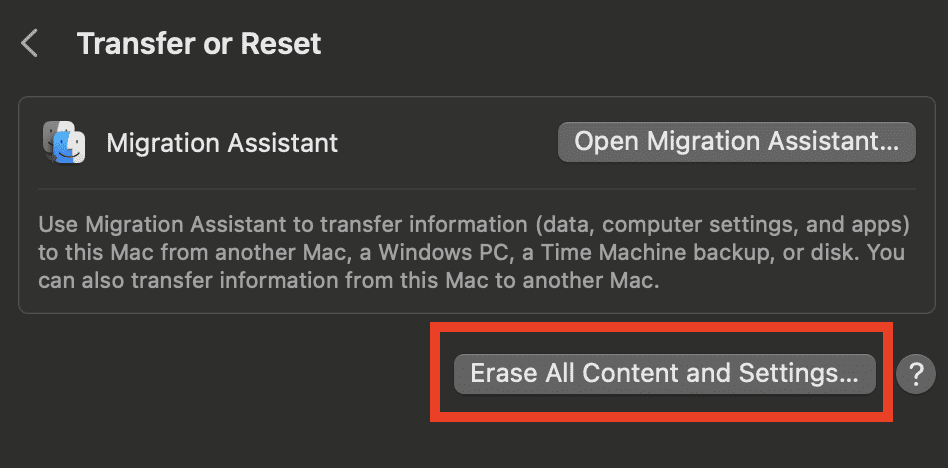
Task: Go back using the left chevron
Action: pyautogui.click(x=30, y=44)
